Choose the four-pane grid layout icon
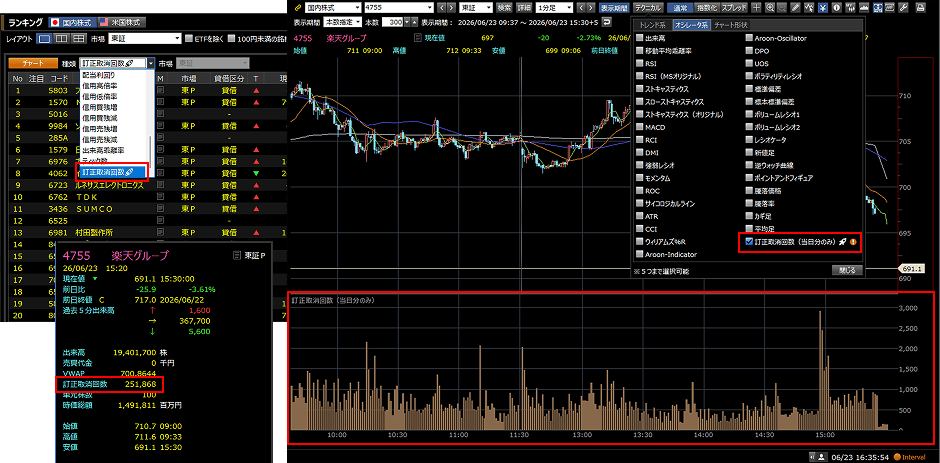 pos(79,38)
